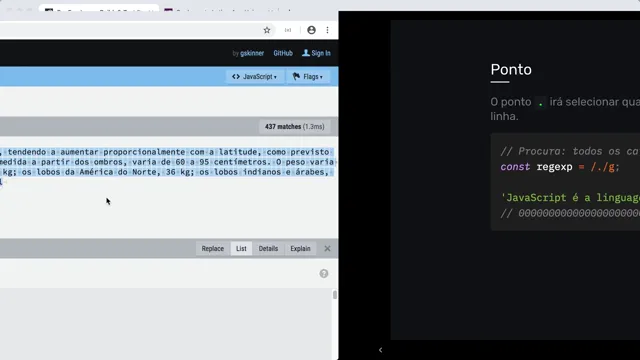This screenshot has width=640, height=360.
Task: Switch to the Replace tab
Action: click(213, 248)
